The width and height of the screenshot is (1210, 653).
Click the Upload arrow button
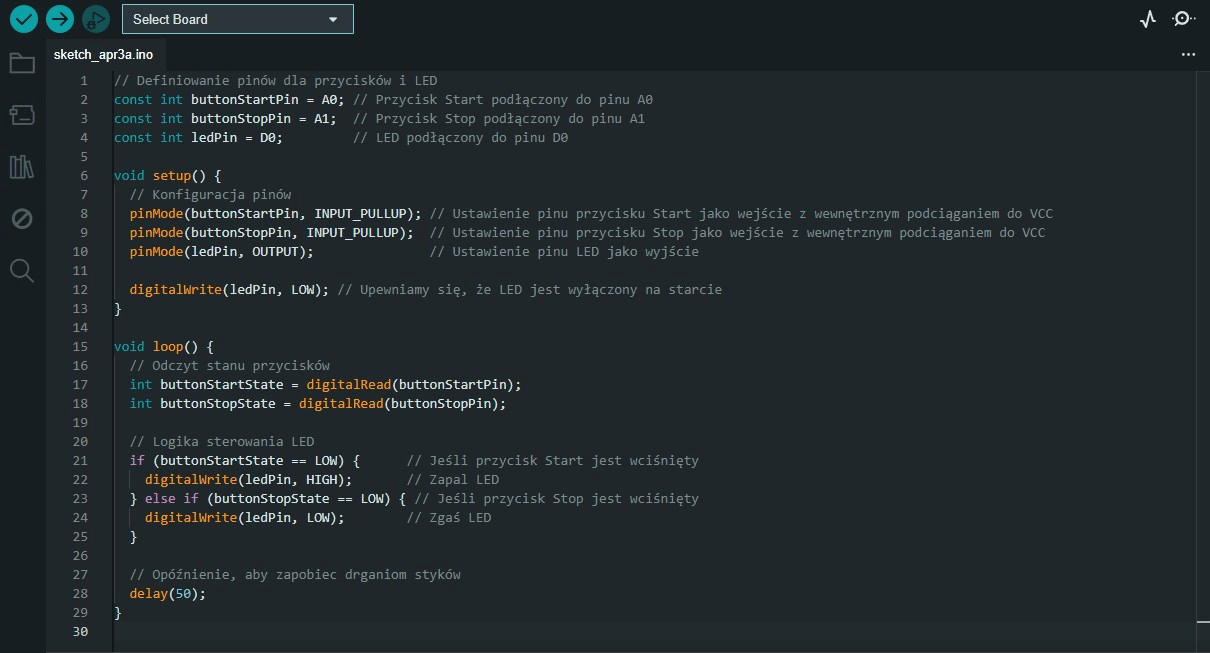(60, 18)
